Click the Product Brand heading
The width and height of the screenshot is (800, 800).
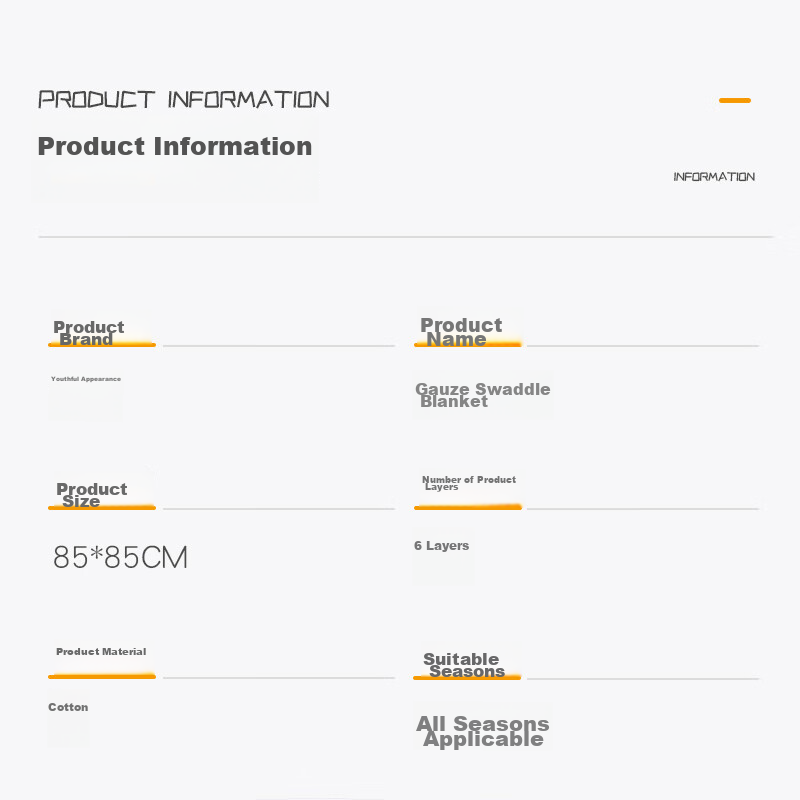(x=89, y=333)
